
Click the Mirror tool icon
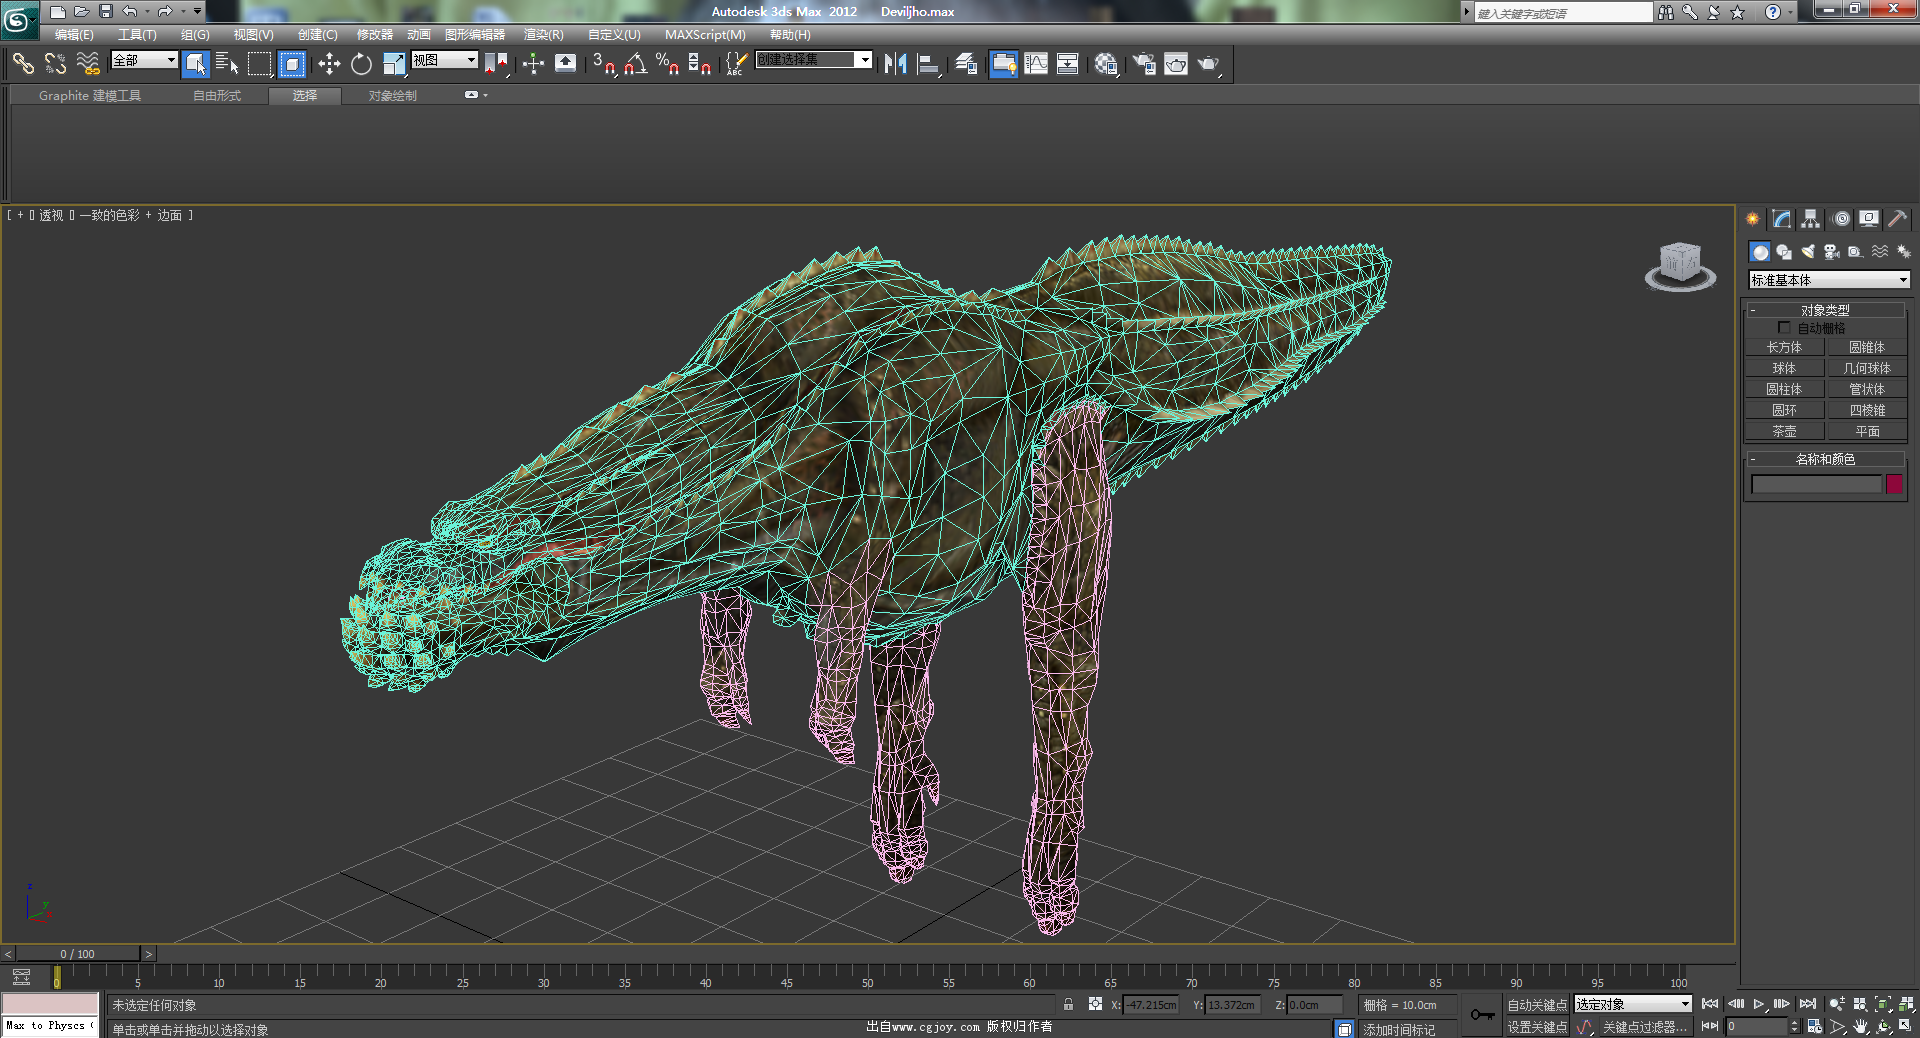pos(895,64)
